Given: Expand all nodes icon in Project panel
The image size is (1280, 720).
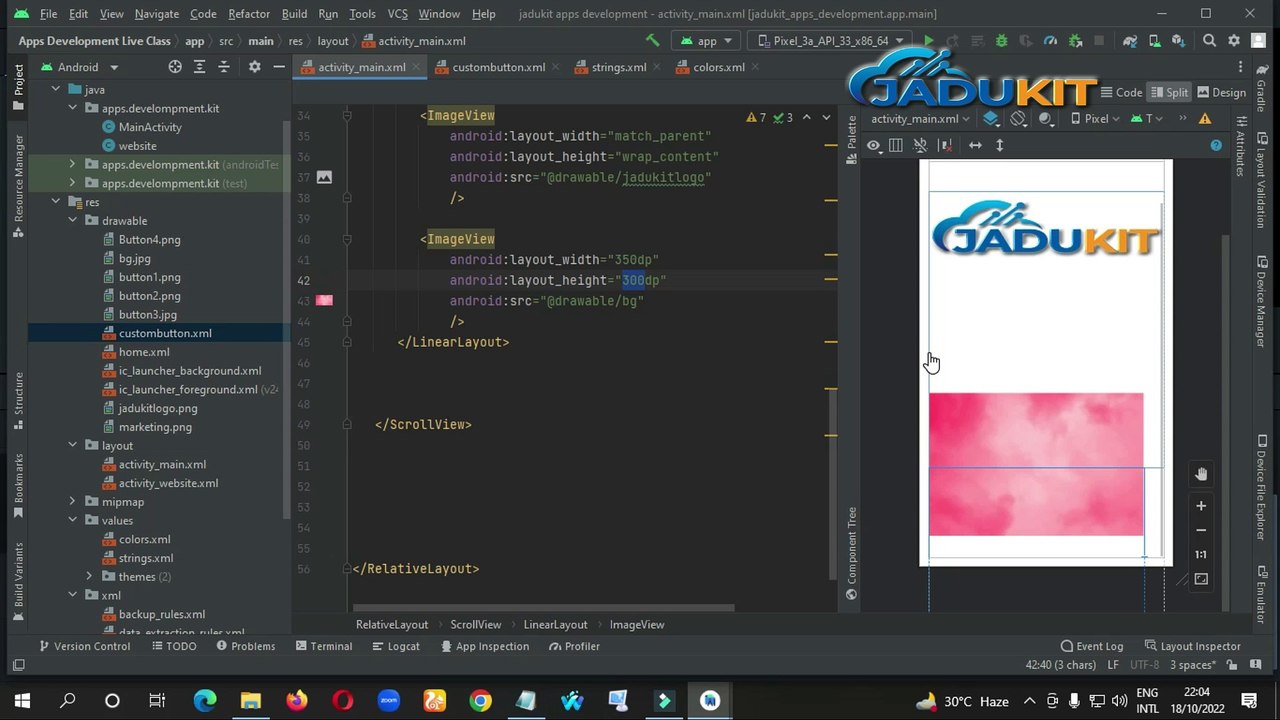Looking at the screenshot, I should pyautogui.click(x=199, y=67).
